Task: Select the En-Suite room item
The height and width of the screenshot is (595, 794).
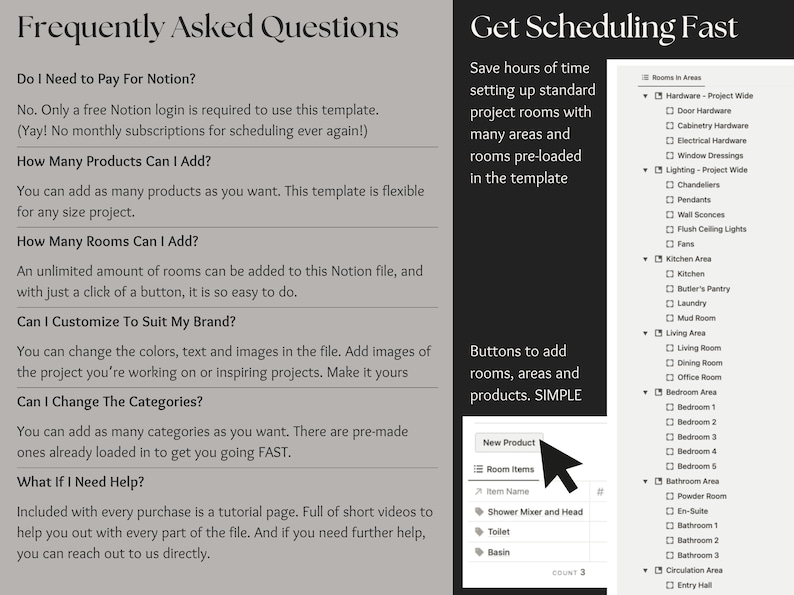Action: (687, 511)
